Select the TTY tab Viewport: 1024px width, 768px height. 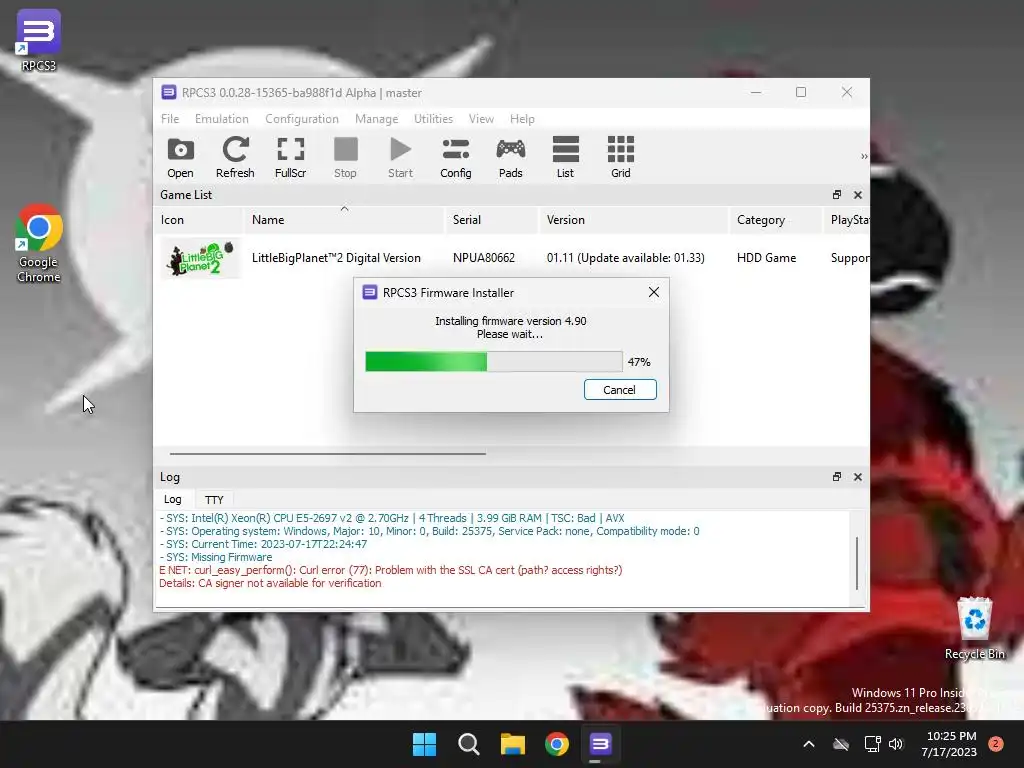tap(214, 500)
